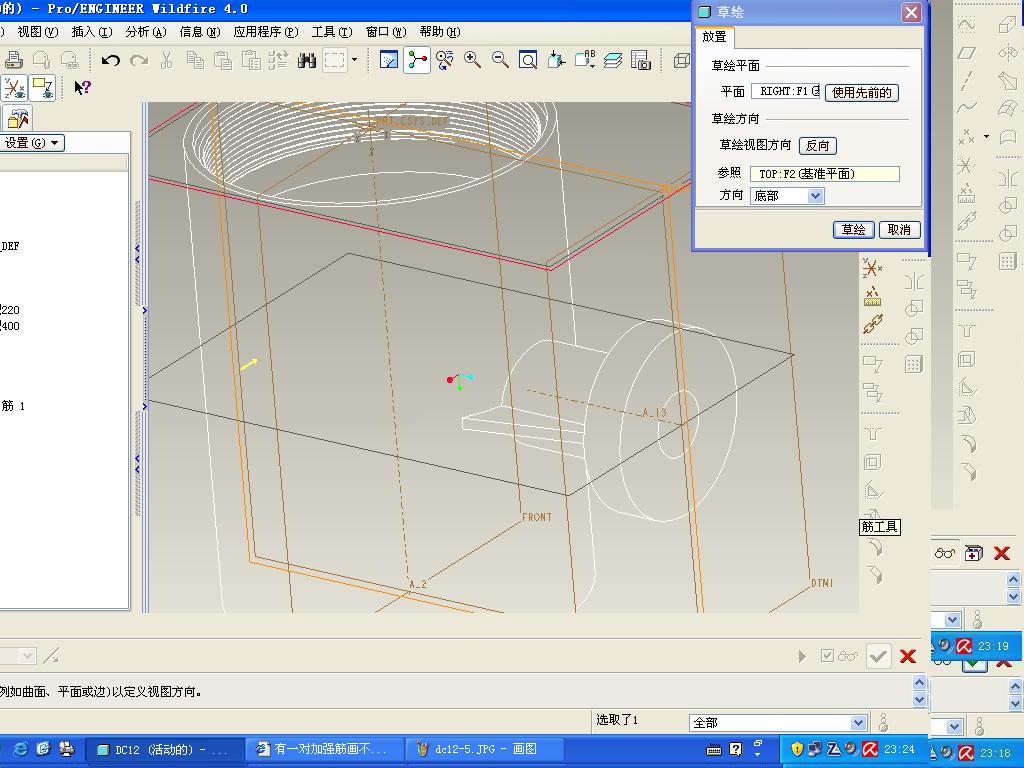This screenshot has height=768, width=1024.
Task: Open the binoculars search tool
Action: click(306, 61)
